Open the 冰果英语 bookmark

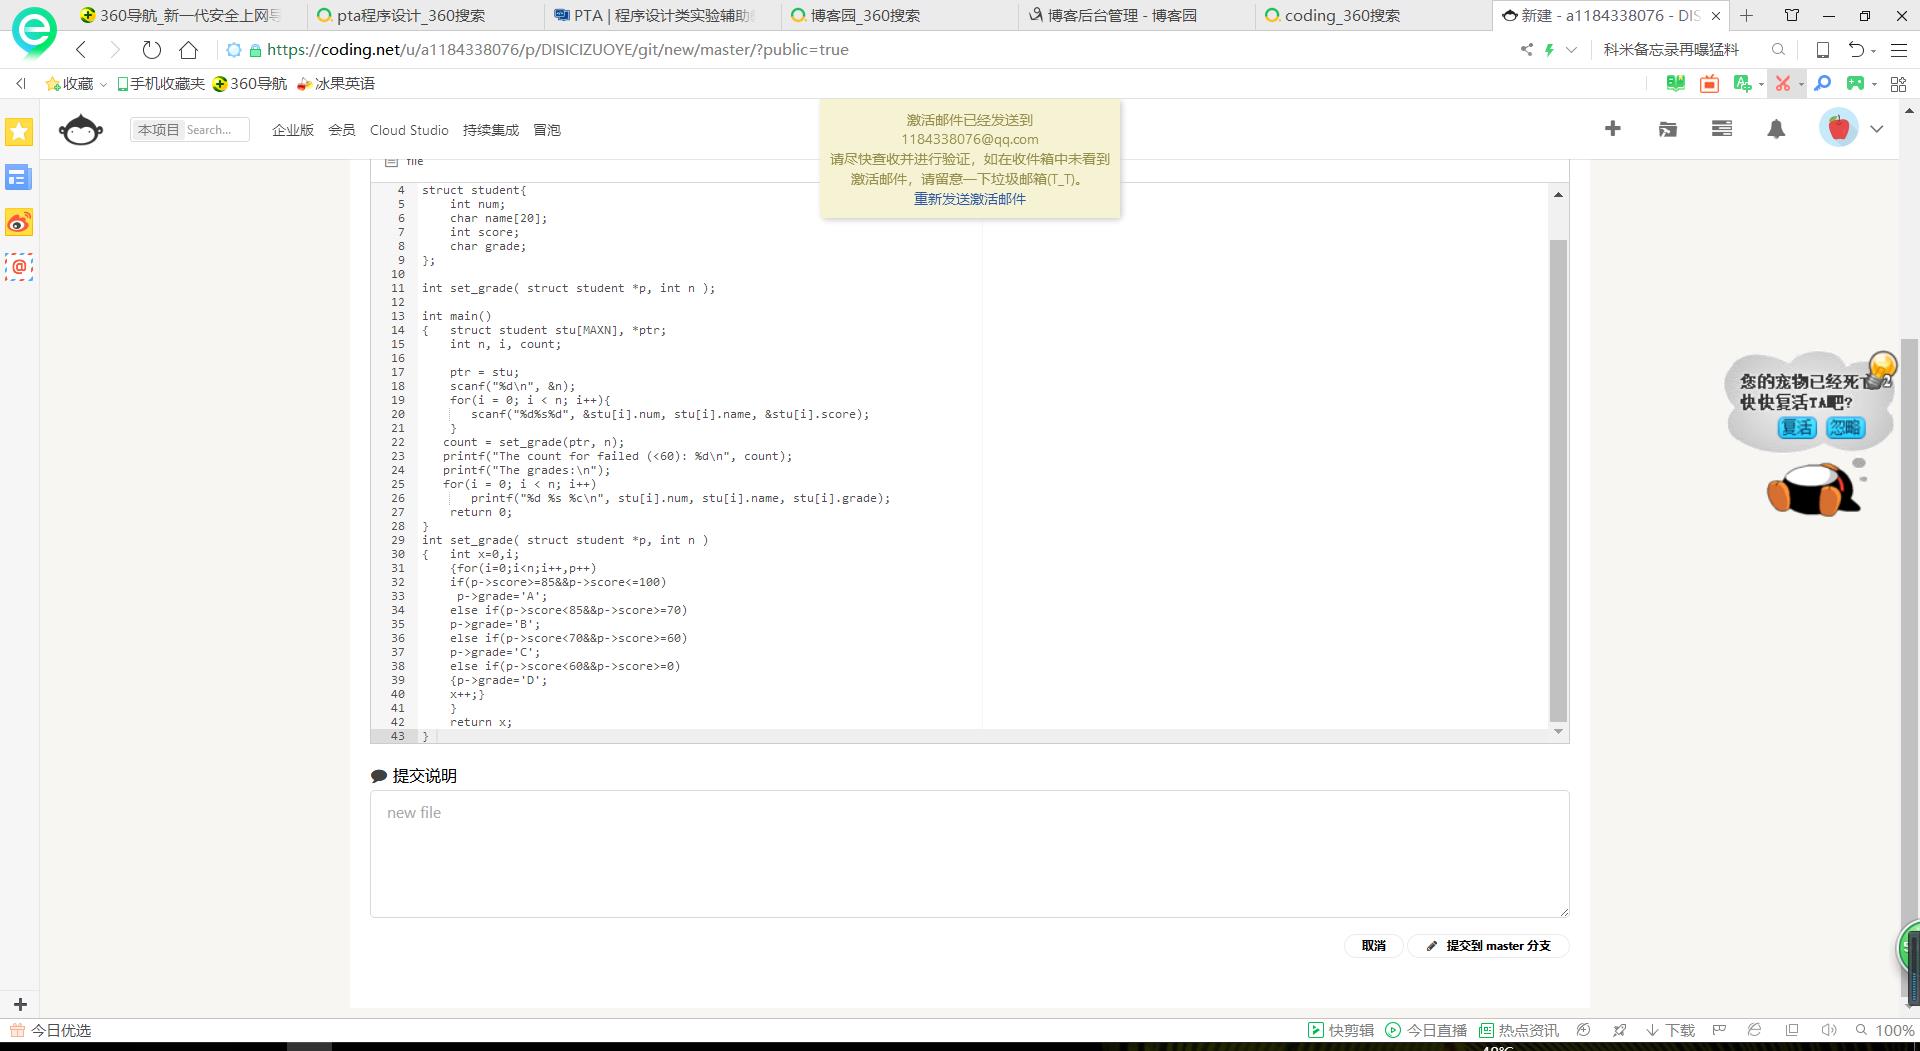pyautogui.click(x=336, y=84)
